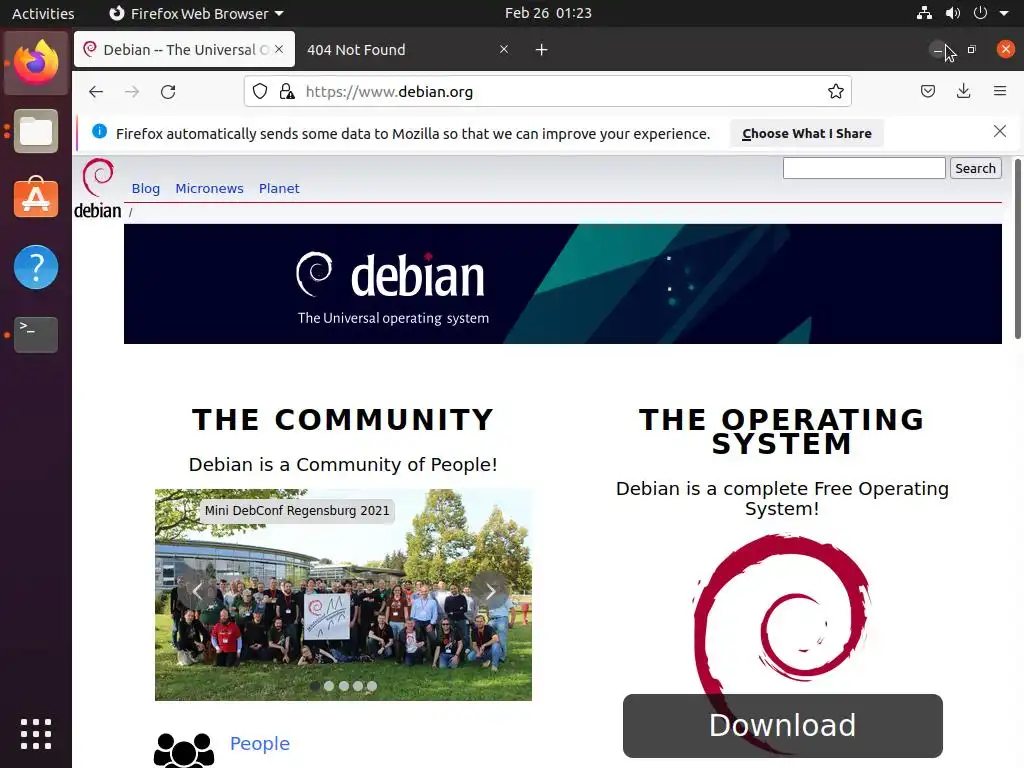Save page to Pocket
1024x768 pixels.
point(927,91)
